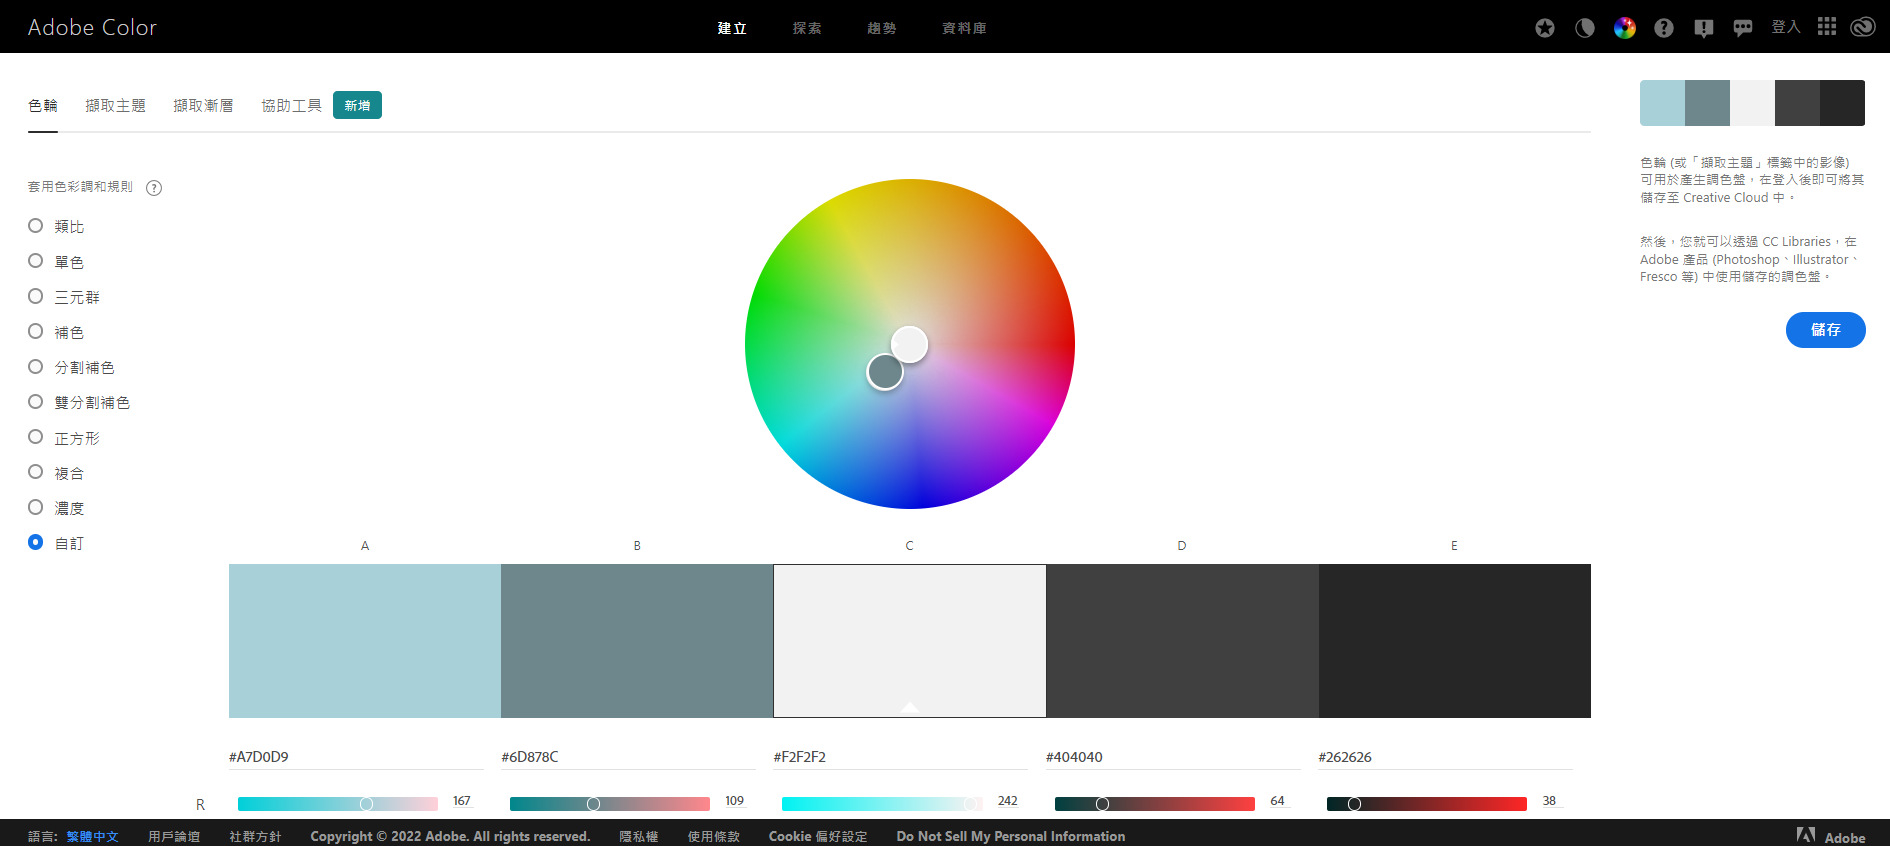
Task: Click the palette preview strip top right
Action: (x=1752, y=103)
